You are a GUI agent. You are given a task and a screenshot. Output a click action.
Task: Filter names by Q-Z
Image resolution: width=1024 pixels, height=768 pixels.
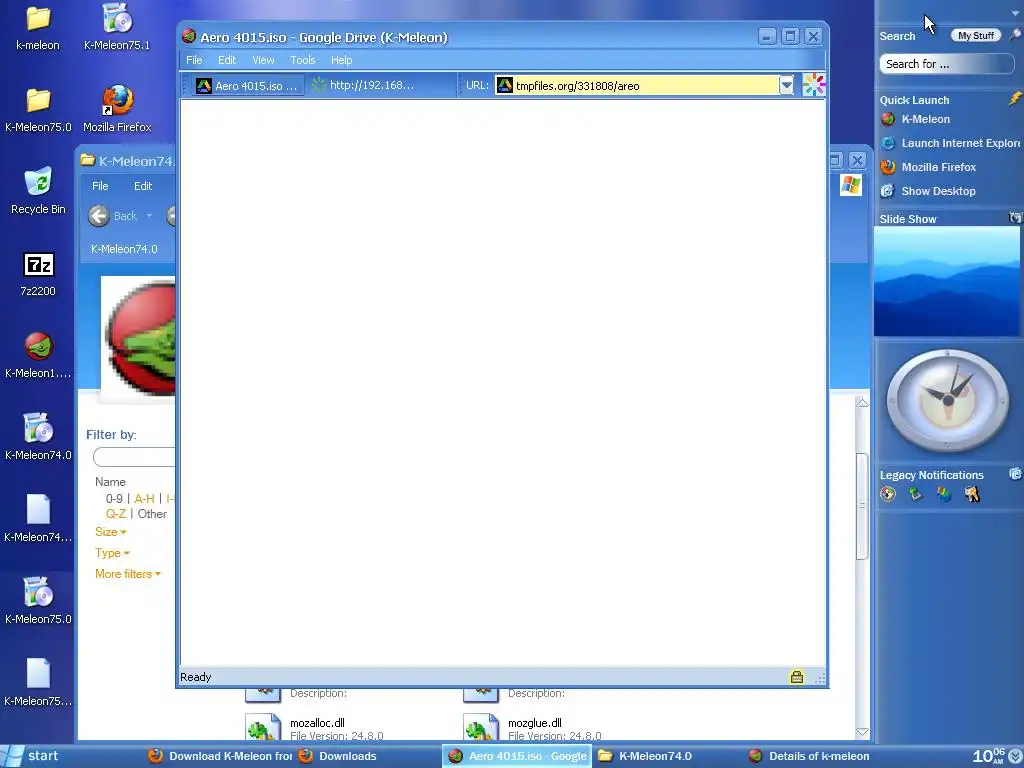[116, 514]
